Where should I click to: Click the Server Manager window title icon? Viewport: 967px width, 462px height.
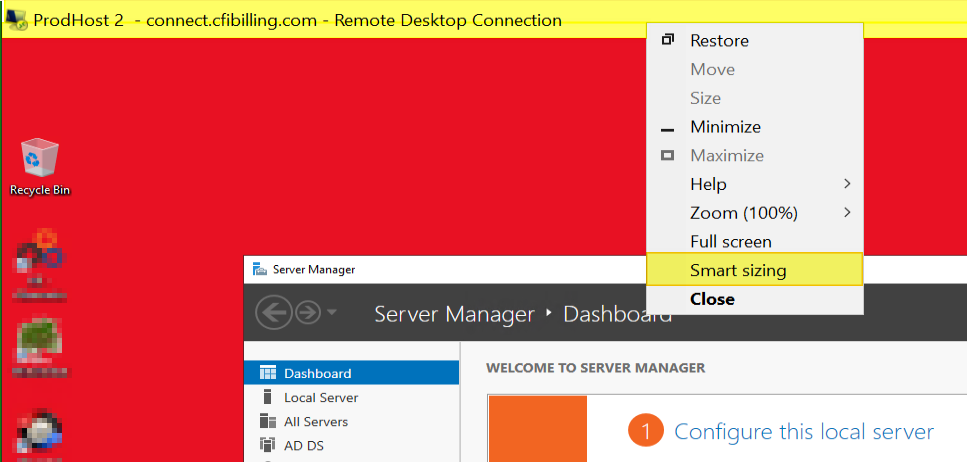click(x=260, y=270)
